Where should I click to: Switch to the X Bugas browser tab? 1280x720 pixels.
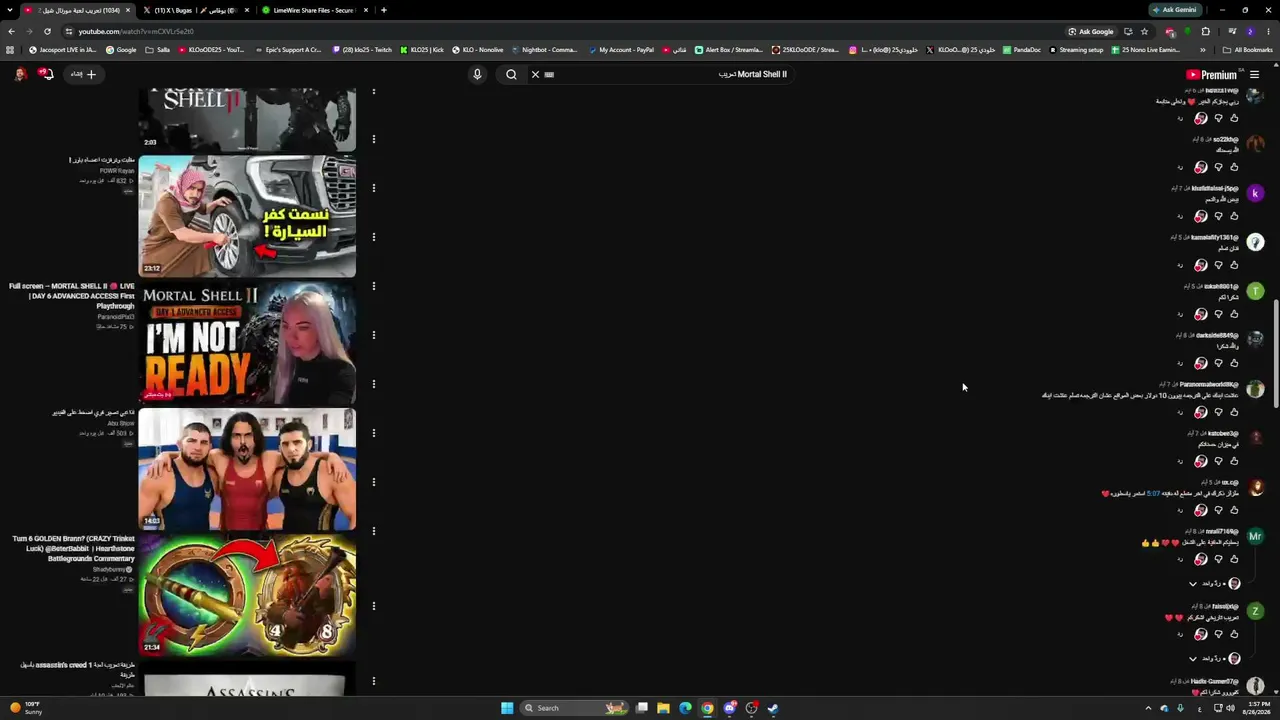195,10
